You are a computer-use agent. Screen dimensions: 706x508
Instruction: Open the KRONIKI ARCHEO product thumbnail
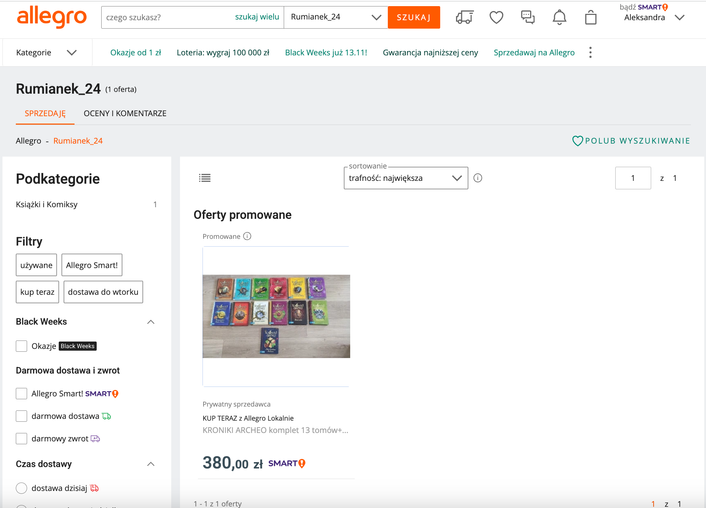pos(276,315)
